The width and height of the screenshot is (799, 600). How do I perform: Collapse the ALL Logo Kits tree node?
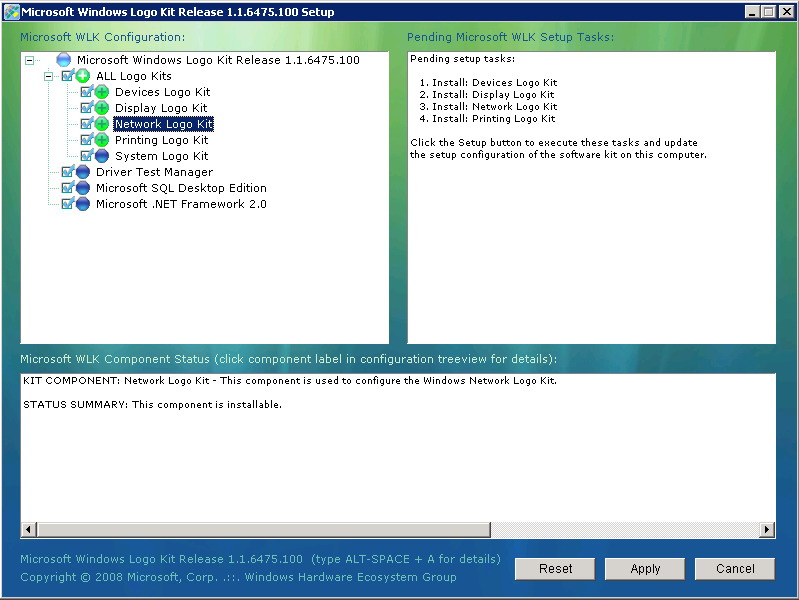[x=48, y=76]
